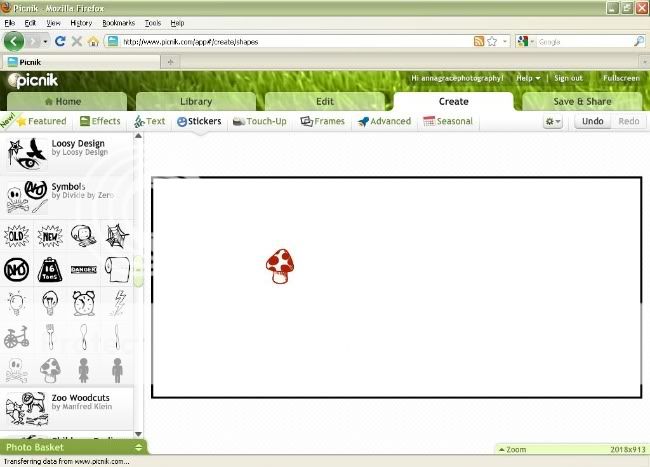Click the Redo button
The height and width of the screenshot is (467, 650).
(x=628, y=121)
